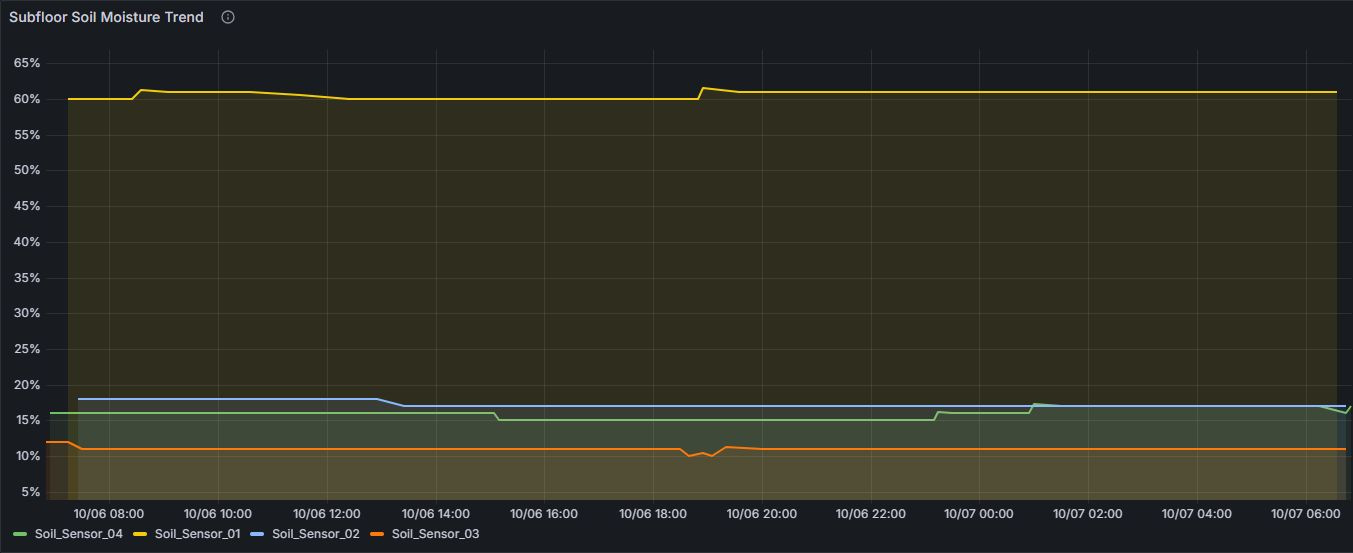
Task: Click the 25% y-axis label
Action: [27, 349]
